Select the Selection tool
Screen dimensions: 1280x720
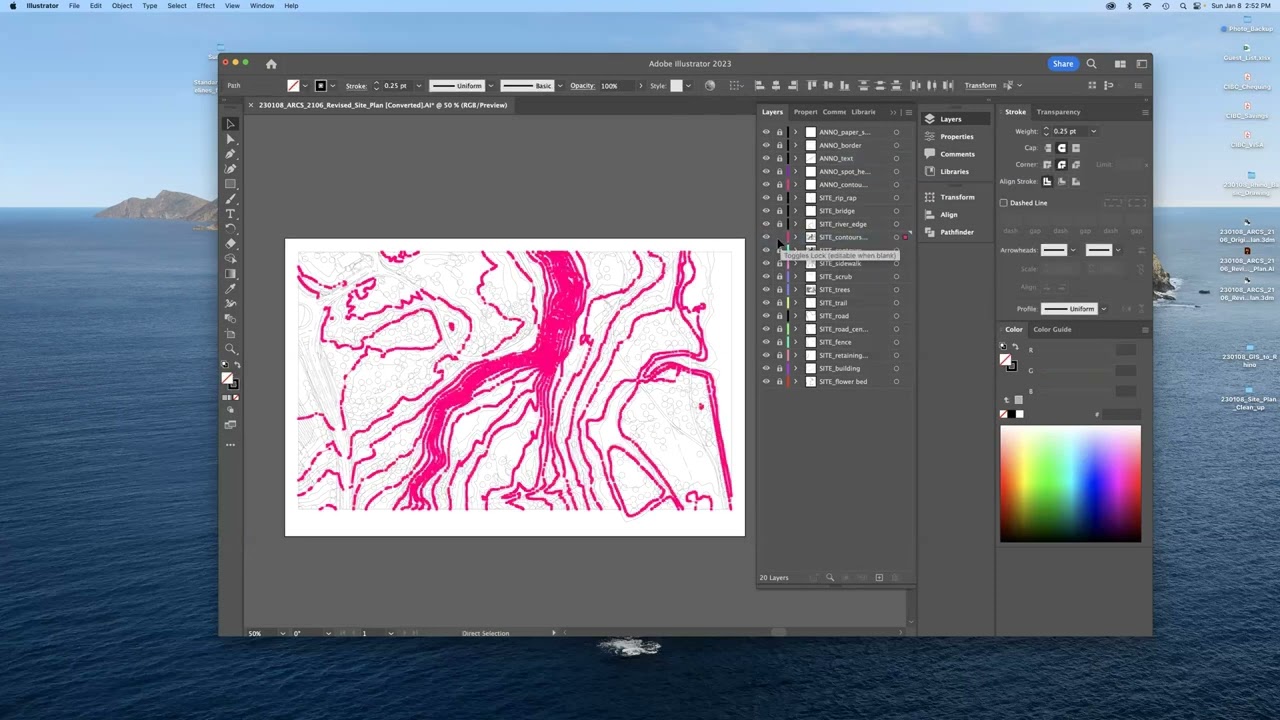click(230, 124)
